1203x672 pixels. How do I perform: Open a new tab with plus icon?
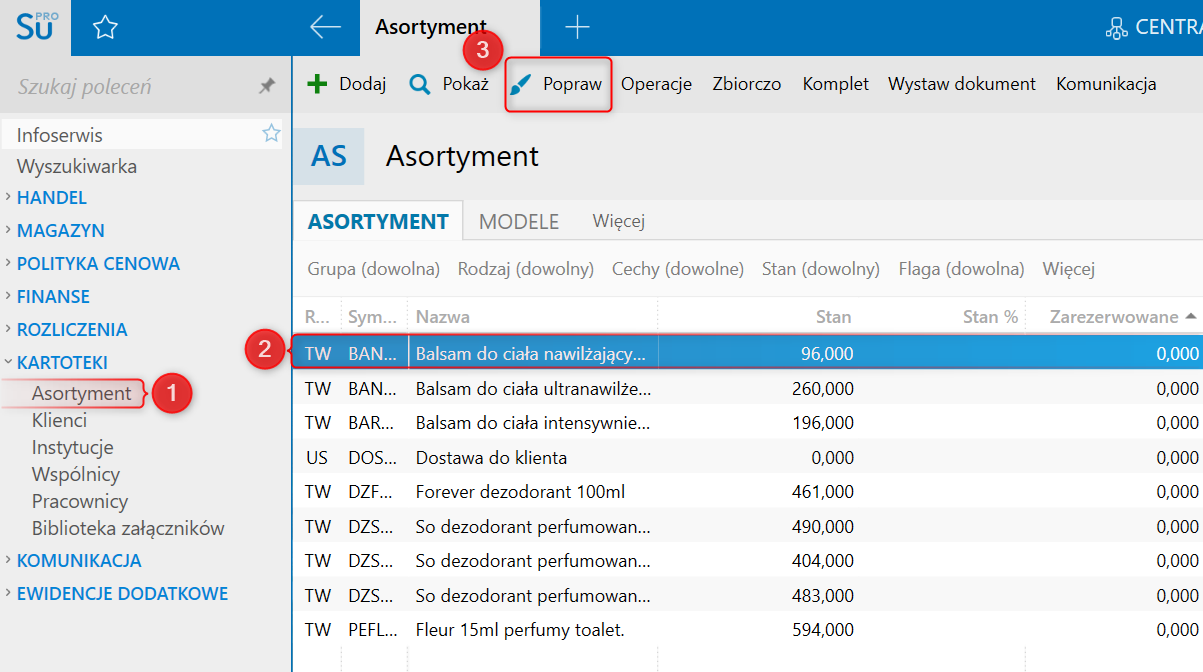(x=577, y=28)
